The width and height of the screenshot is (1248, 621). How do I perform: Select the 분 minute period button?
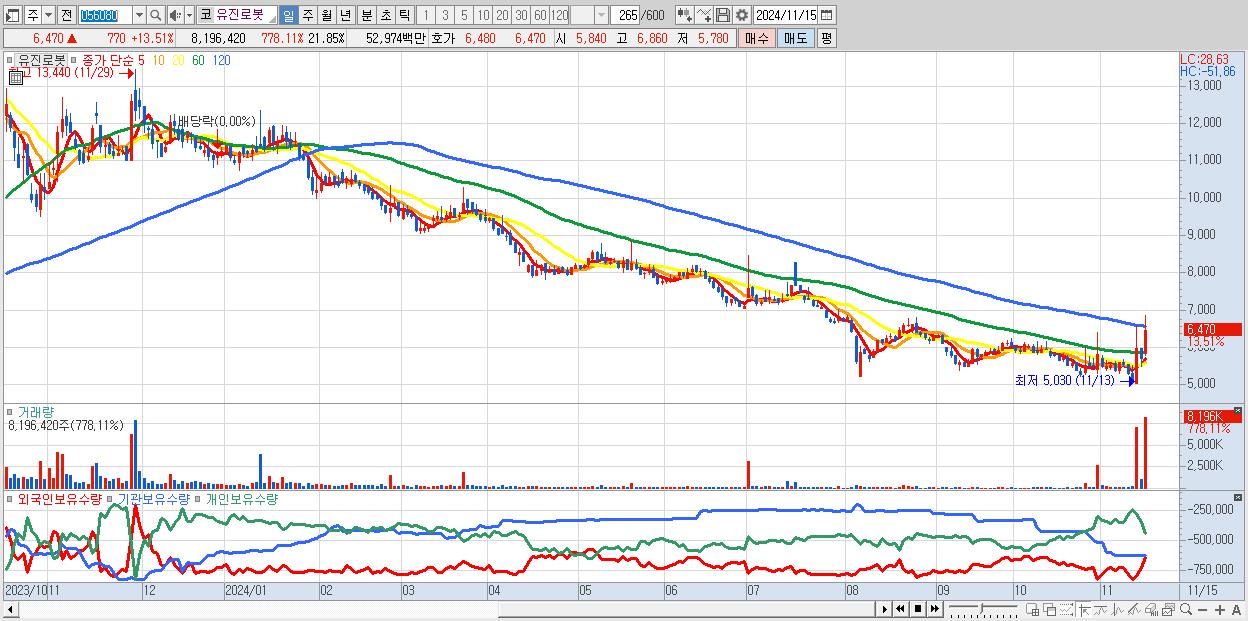pyautogui.click(x=367, y=16)
